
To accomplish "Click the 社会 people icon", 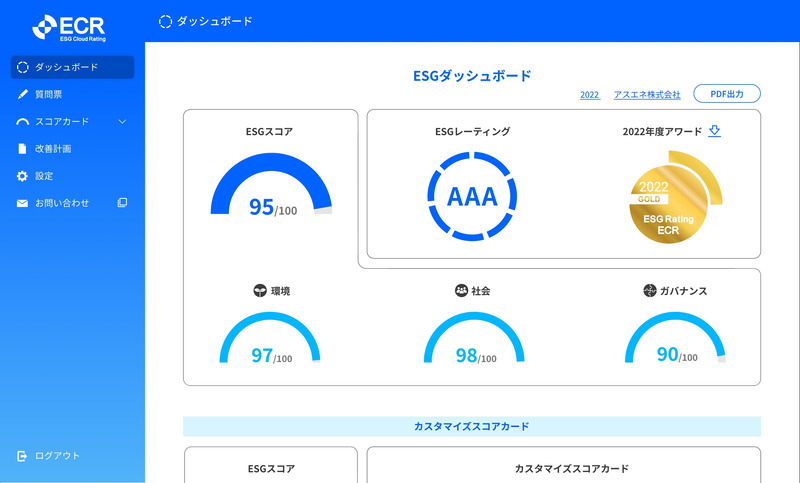I will (461, 290).
